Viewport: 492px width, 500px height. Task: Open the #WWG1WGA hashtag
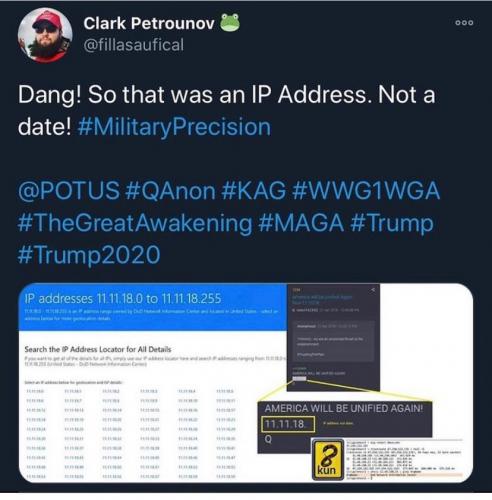[x=366, y=191]
